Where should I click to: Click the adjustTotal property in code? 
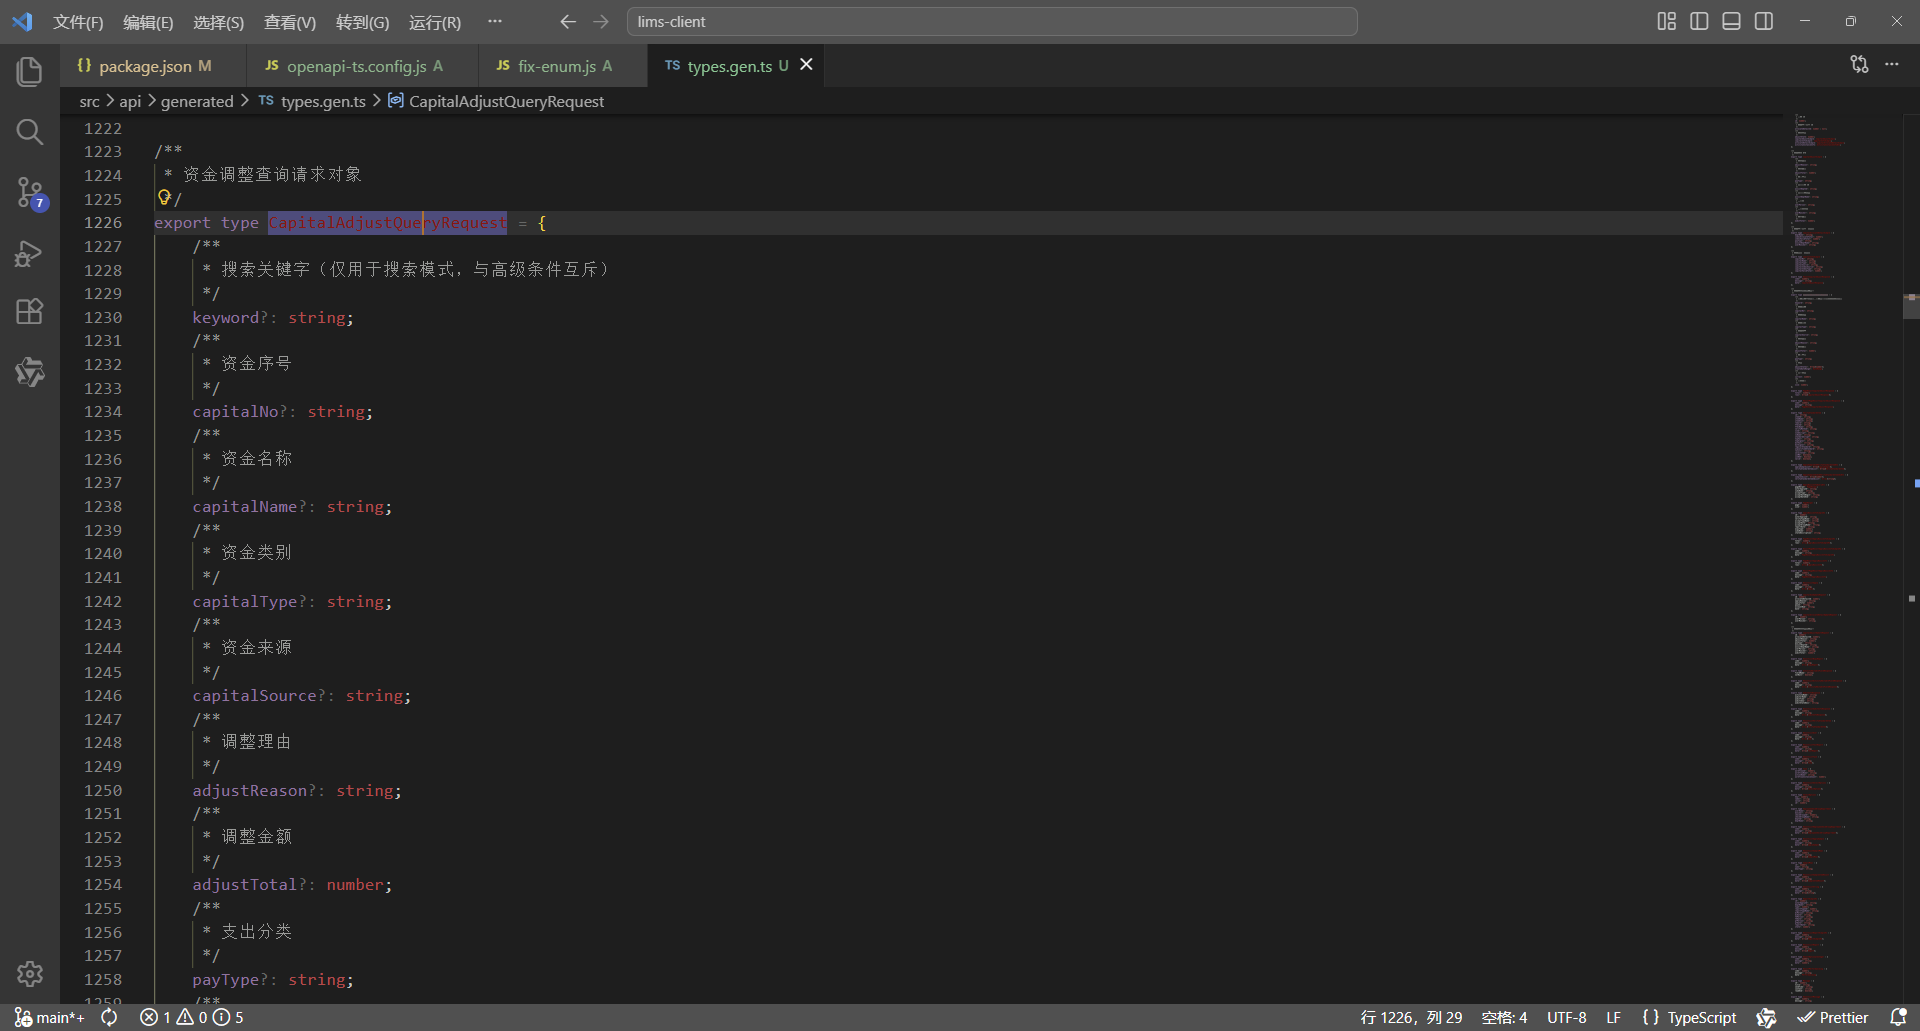coord(245,885)
